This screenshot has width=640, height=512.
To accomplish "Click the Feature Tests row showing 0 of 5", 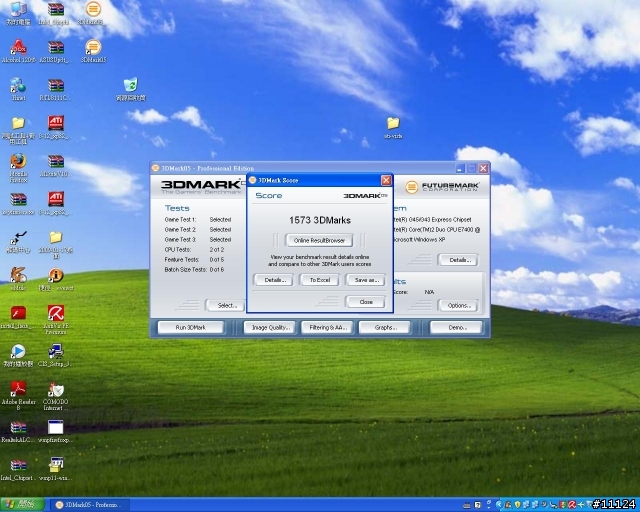I will point(194,260).
